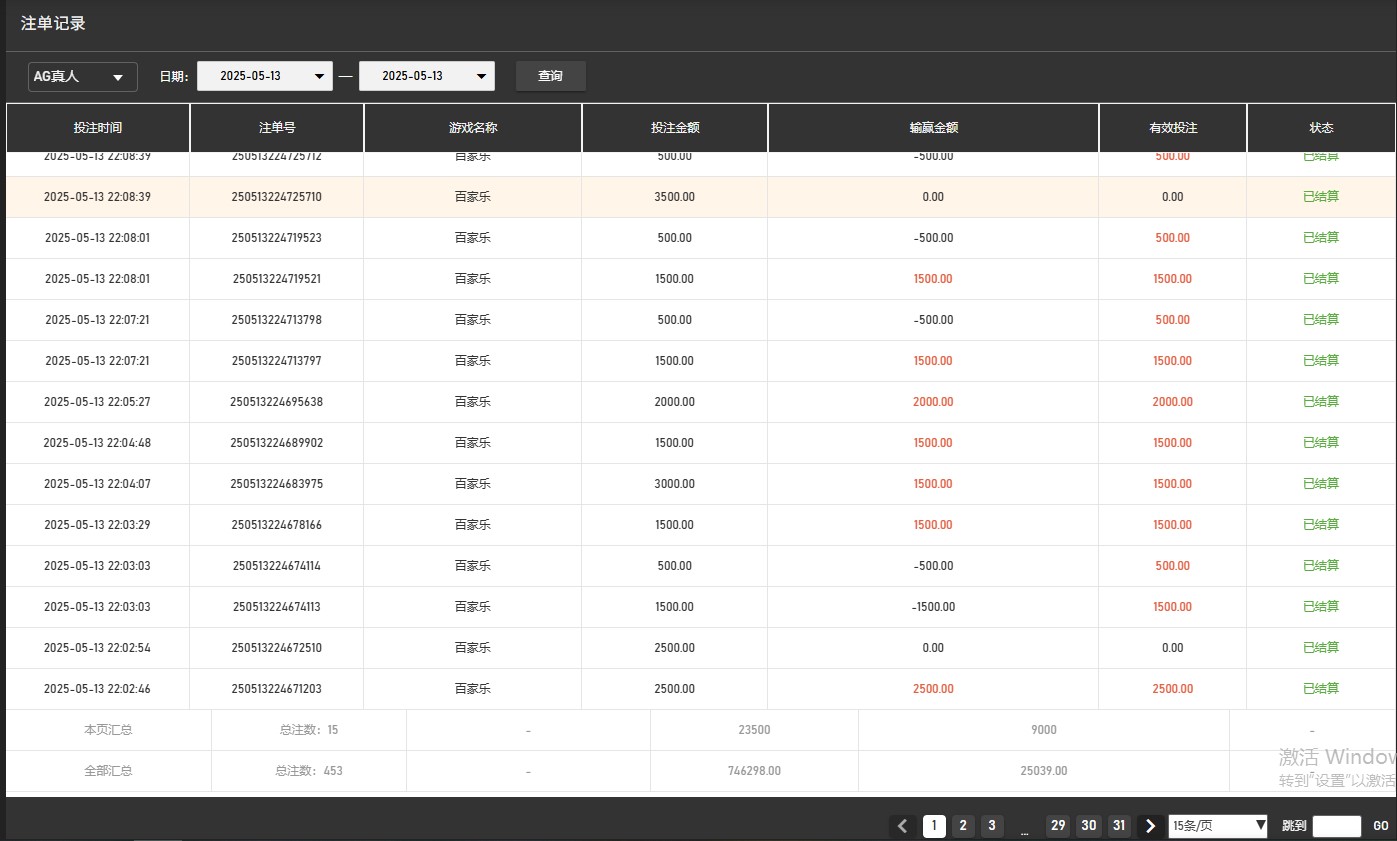Go to previous page using left arrow

pos(902,826)
